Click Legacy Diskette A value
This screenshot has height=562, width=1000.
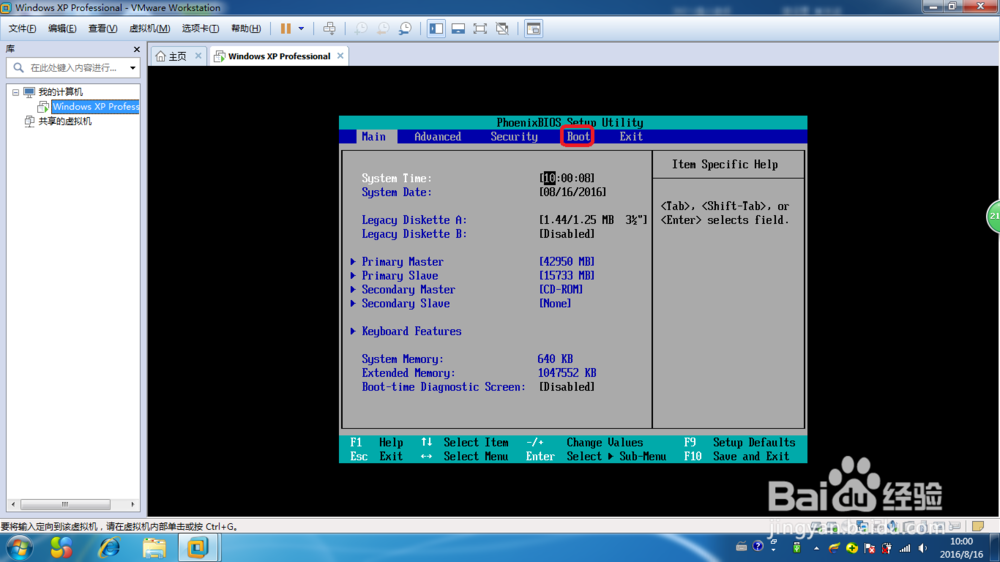593,220
